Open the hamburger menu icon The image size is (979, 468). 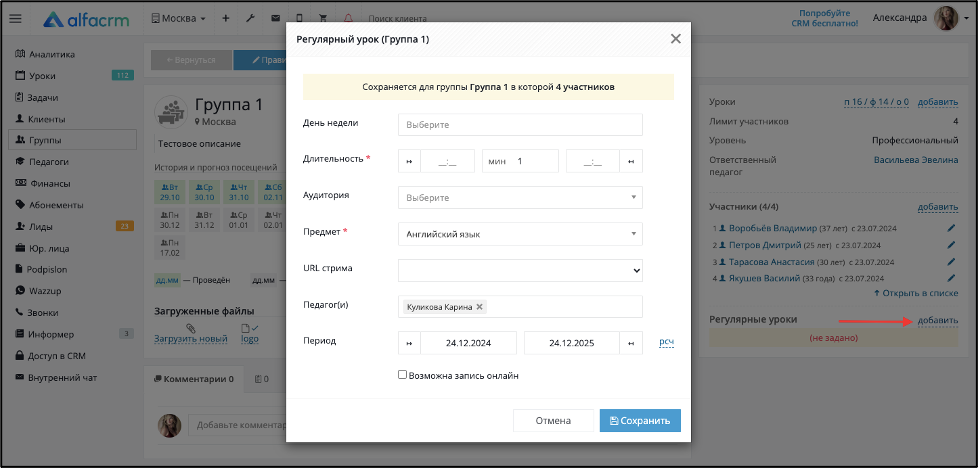16,19
